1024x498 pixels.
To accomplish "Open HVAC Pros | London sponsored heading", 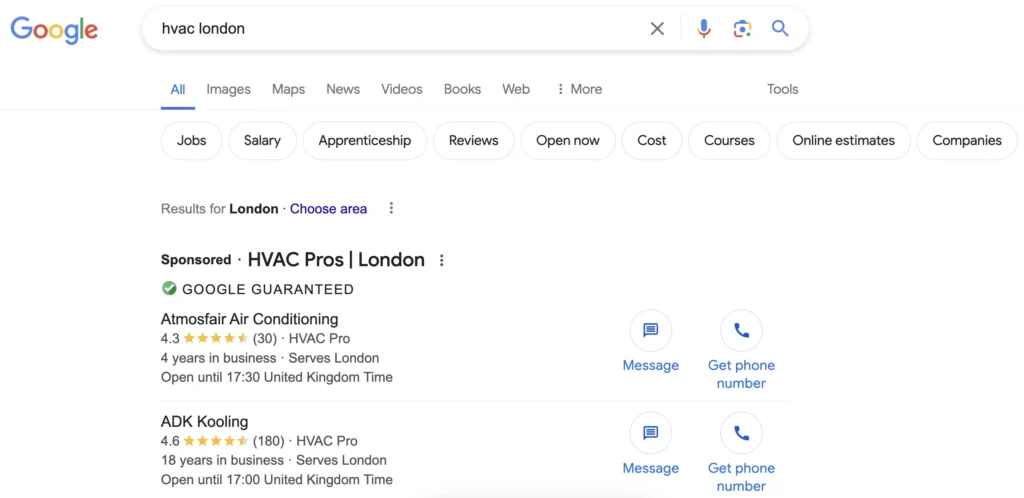I will pyautogui.click(x=336, y=260).
